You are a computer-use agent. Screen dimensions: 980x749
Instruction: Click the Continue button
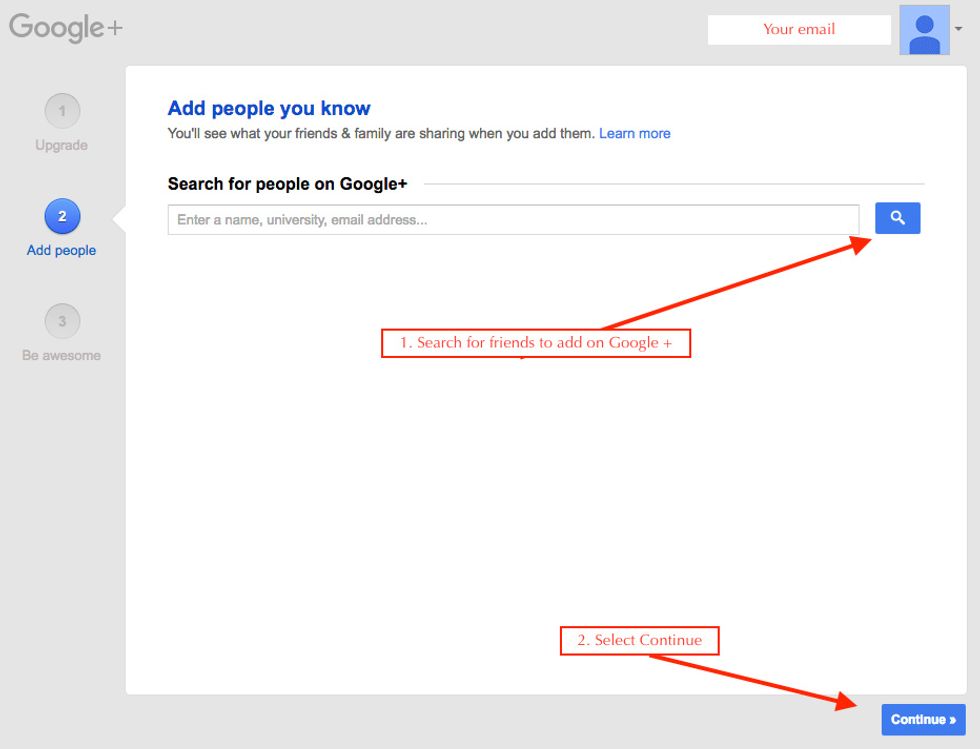tap(923, 720)
